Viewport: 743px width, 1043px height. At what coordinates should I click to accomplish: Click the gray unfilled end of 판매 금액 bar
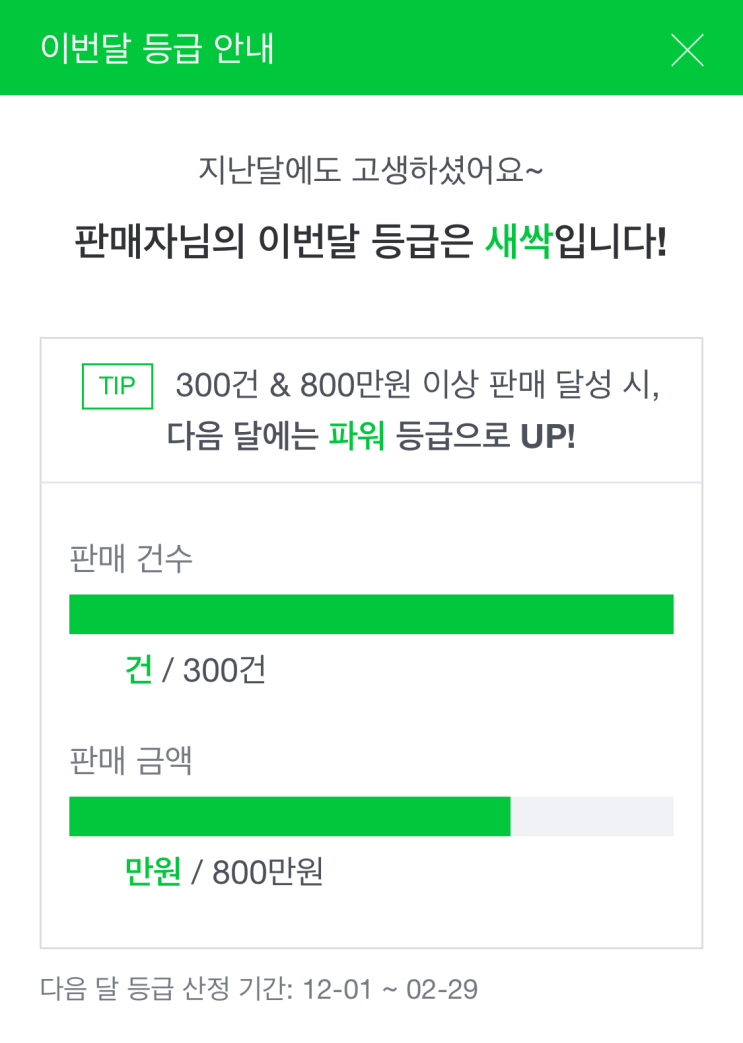click(x=592, y=816)
